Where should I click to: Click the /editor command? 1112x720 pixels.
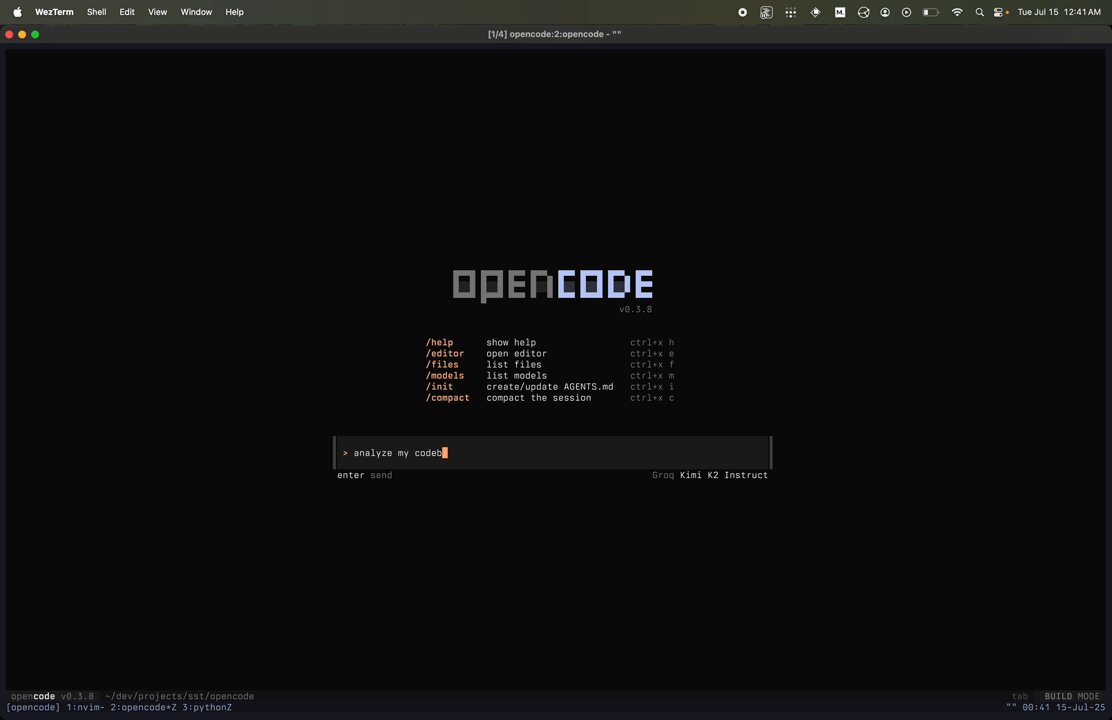point(445,353)
